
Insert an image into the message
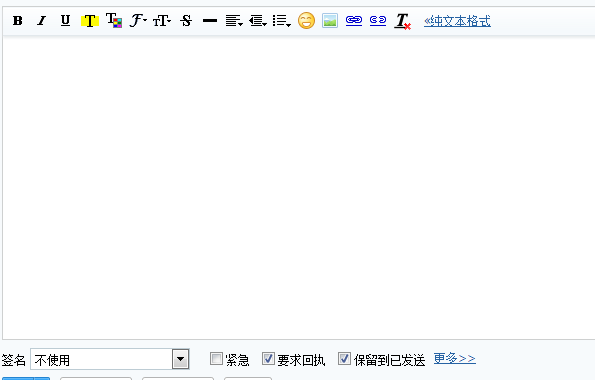(330, 20)
